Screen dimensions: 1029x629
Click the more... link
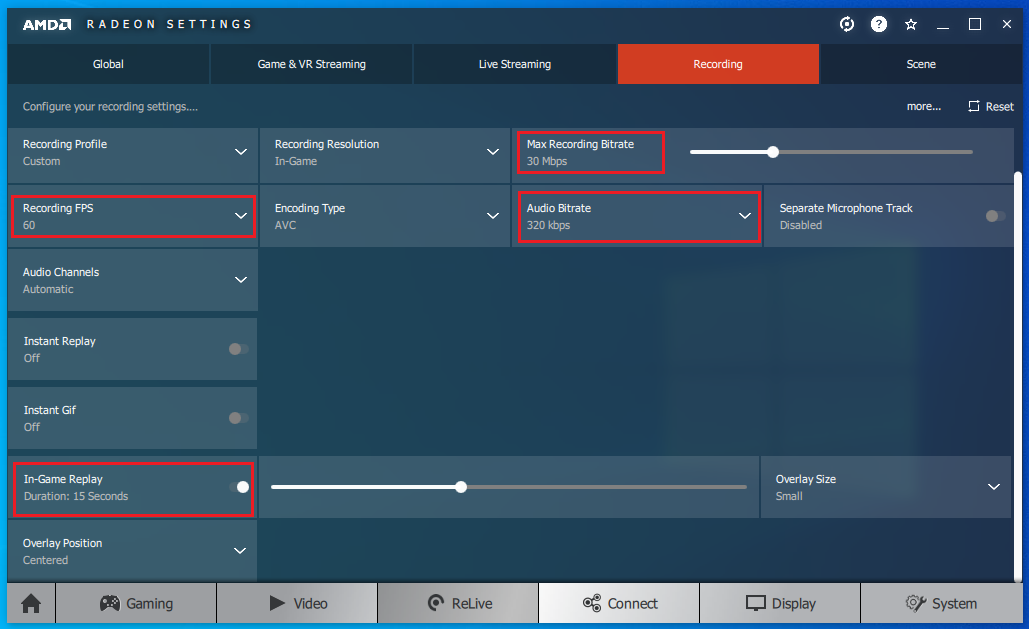(923, 106)
